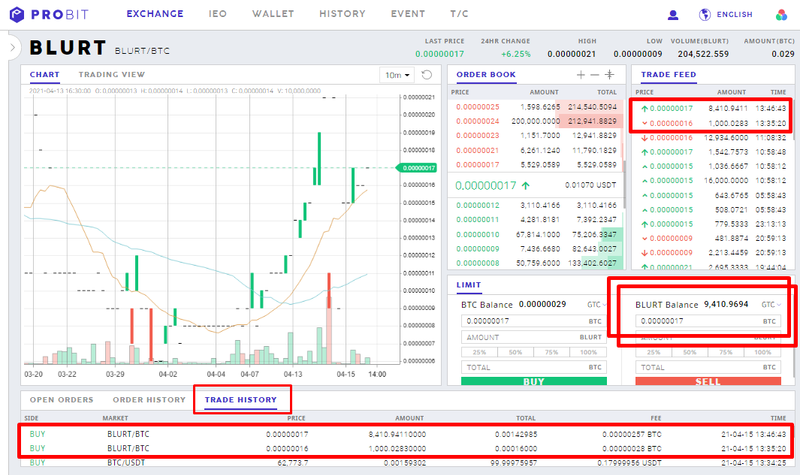Select 75% in buy form
The width and height of the screenshot is (800, 475).
click(552, 352)
